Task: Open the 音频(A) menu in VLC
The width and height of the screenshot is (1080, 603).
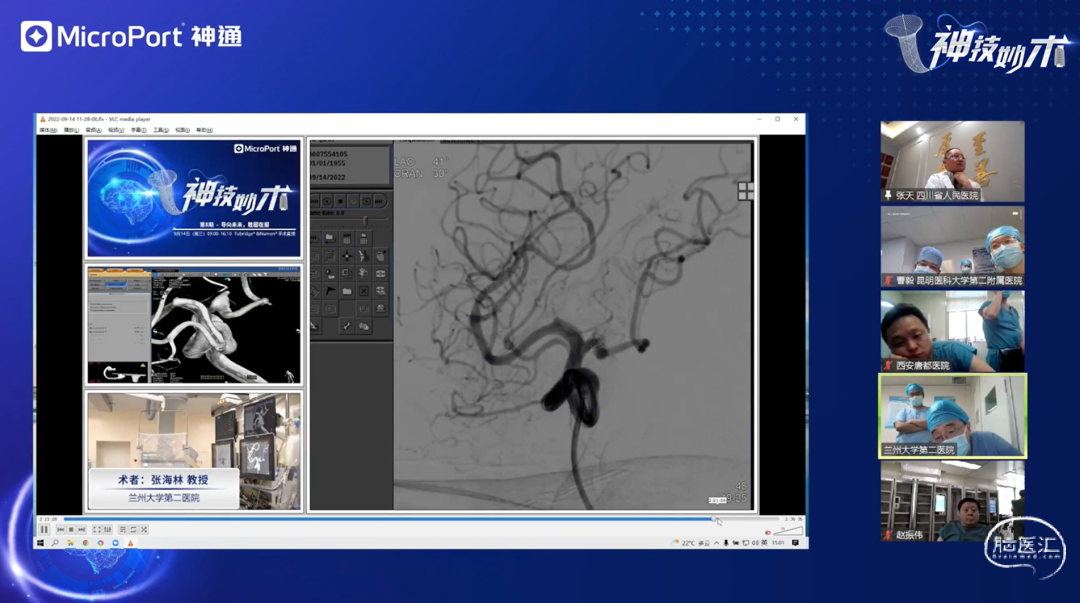Action: point(94,130)
